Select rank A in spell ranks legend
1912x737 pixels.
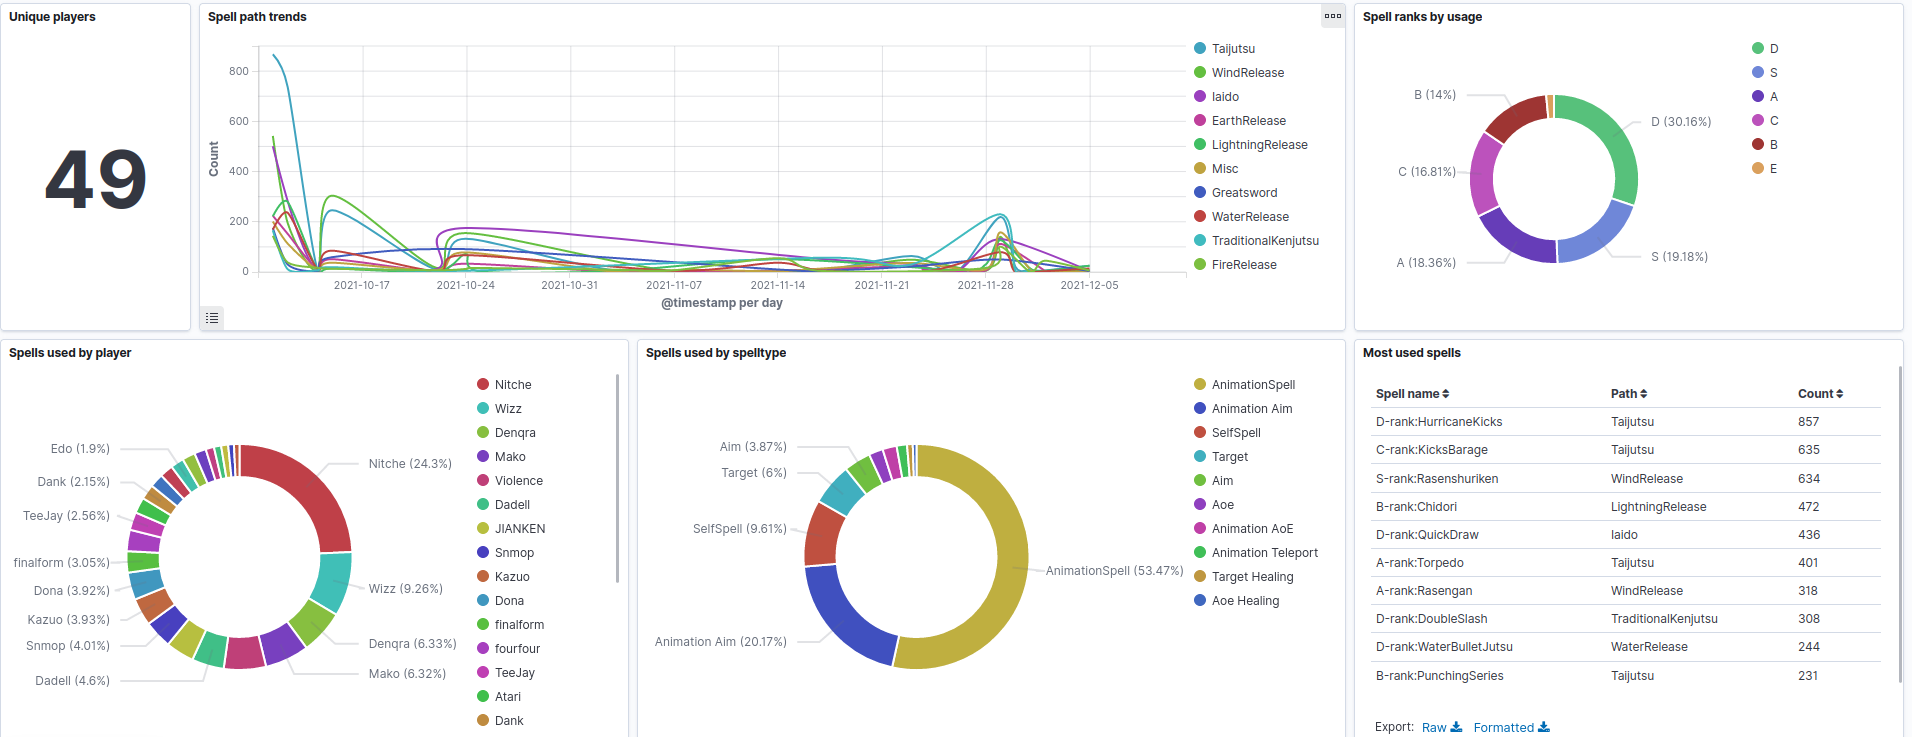1774,97
